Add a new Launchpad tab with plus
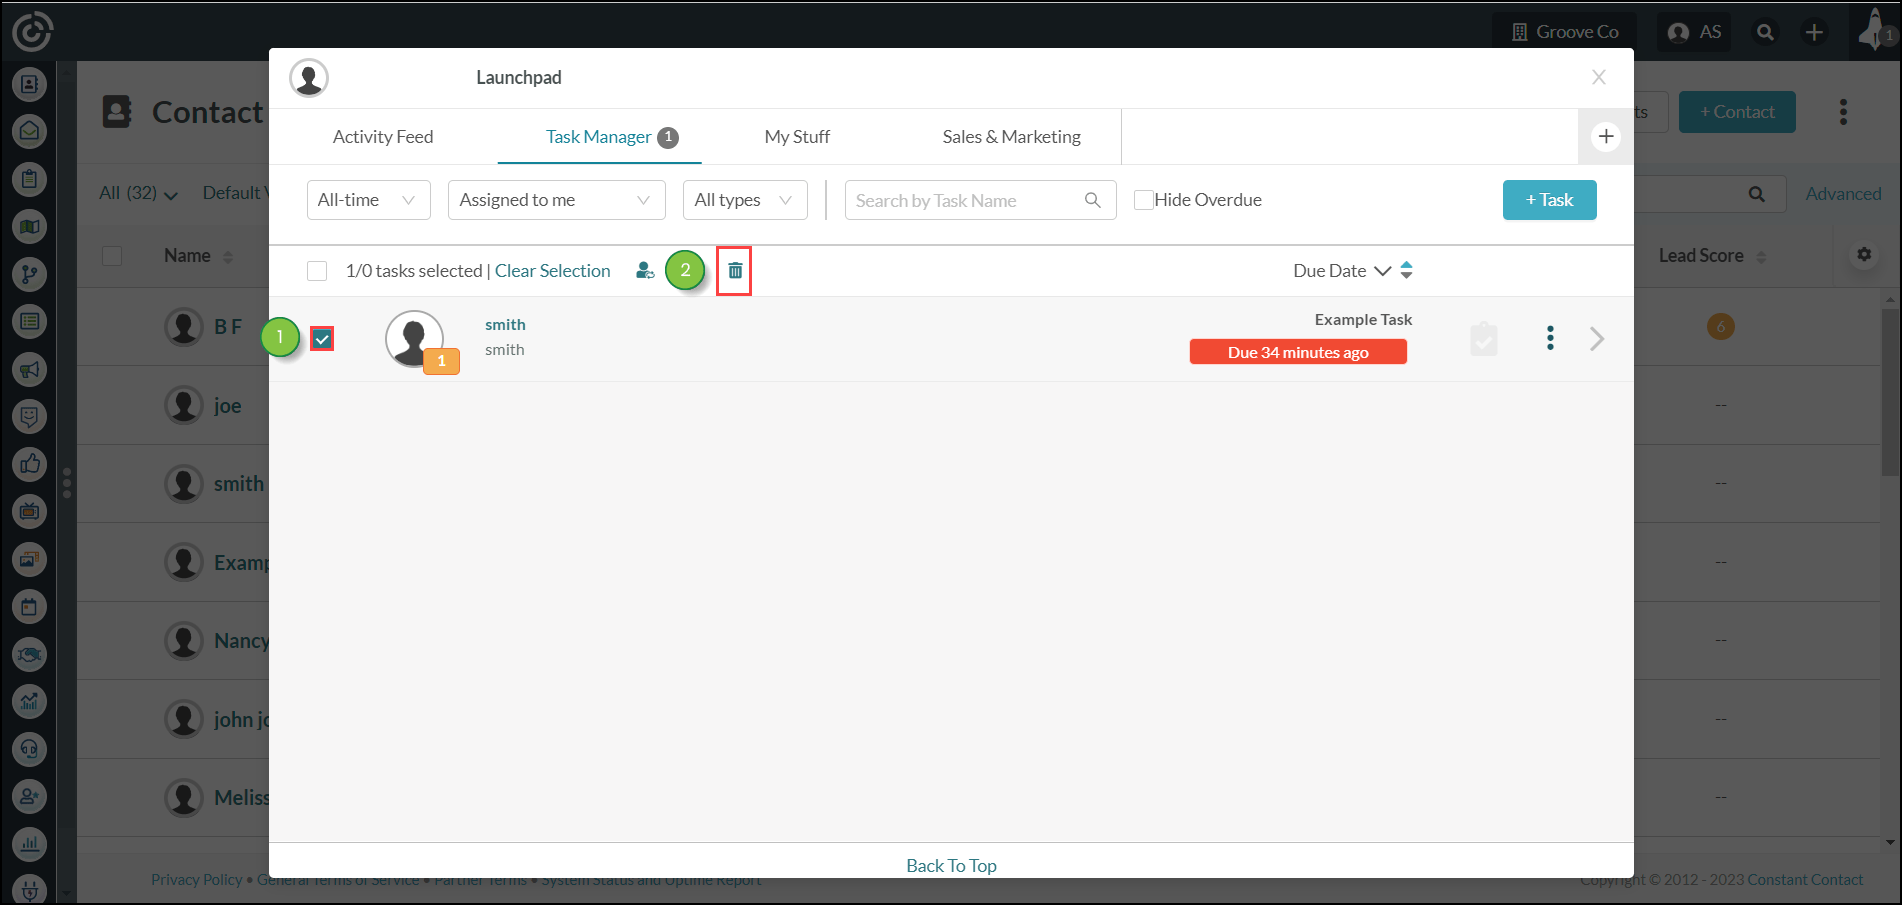 click(1606, 137)
